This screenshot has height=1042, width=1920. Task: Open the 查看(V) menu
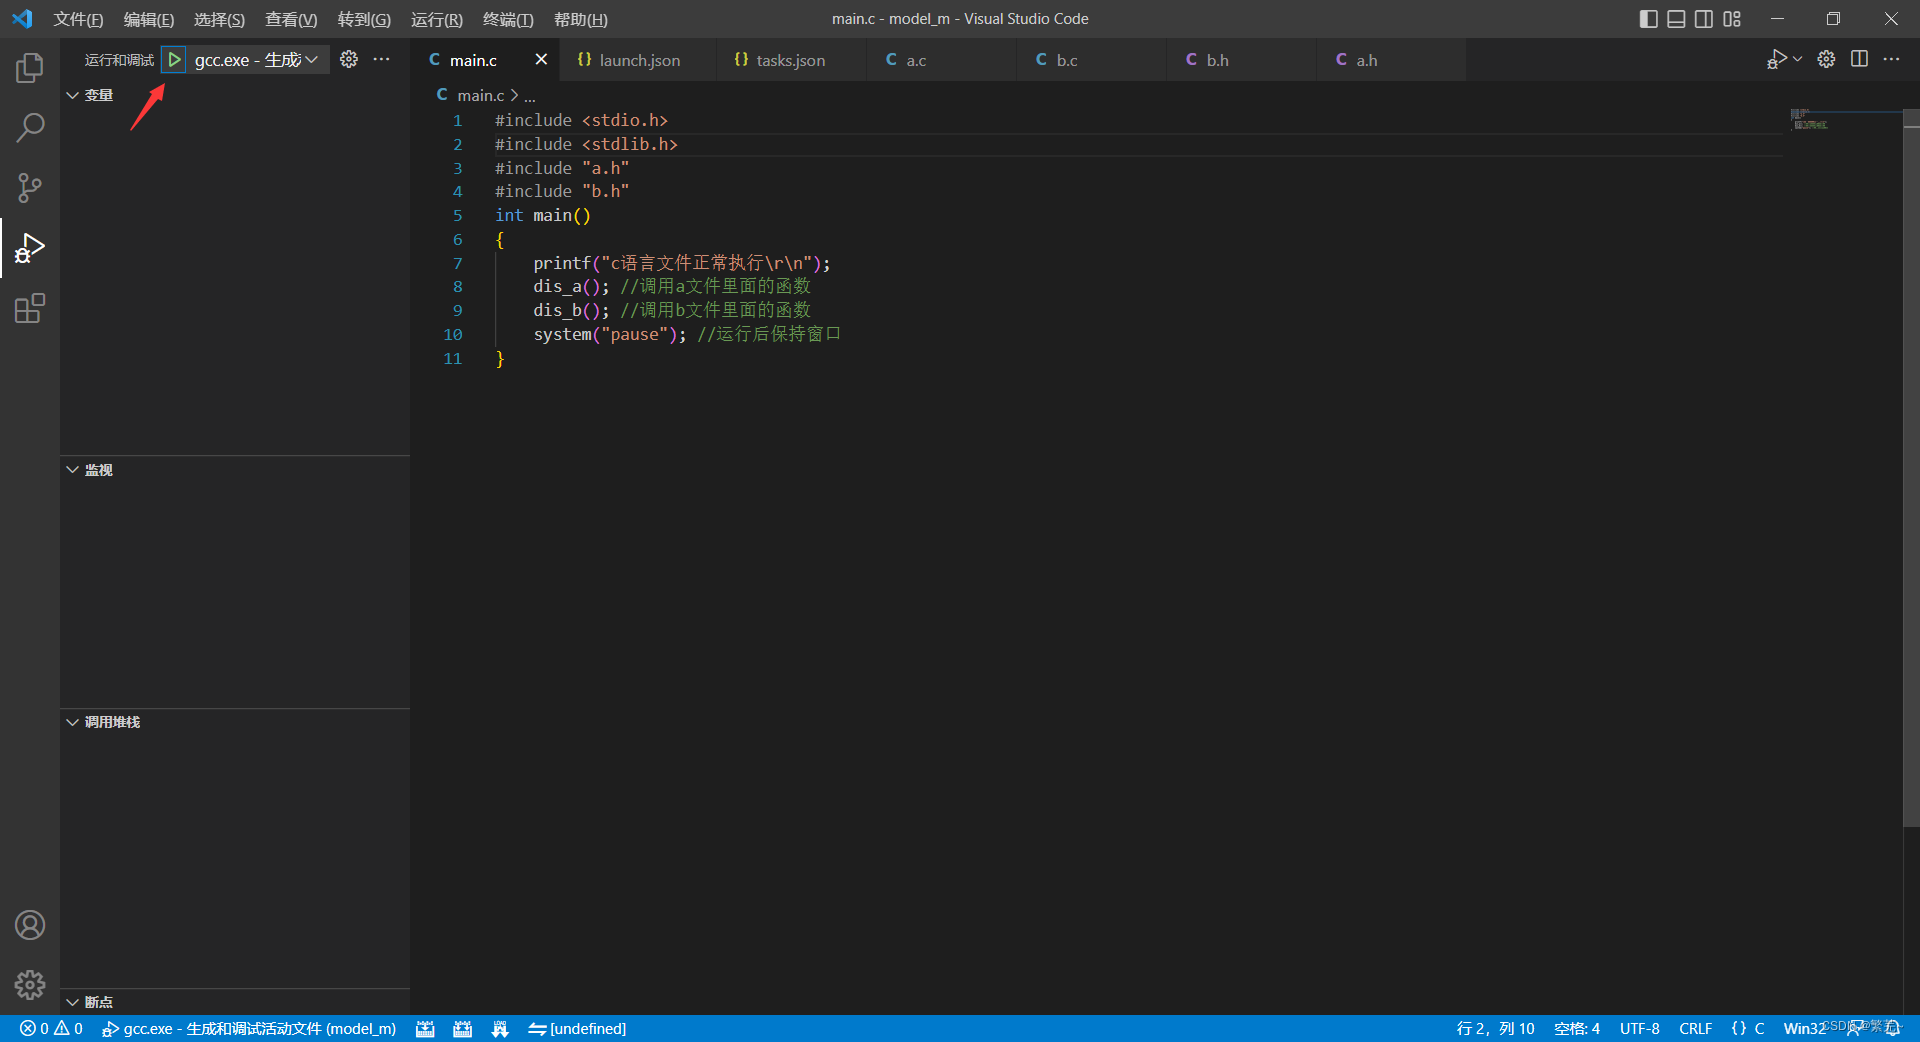(x=291, y=19)
